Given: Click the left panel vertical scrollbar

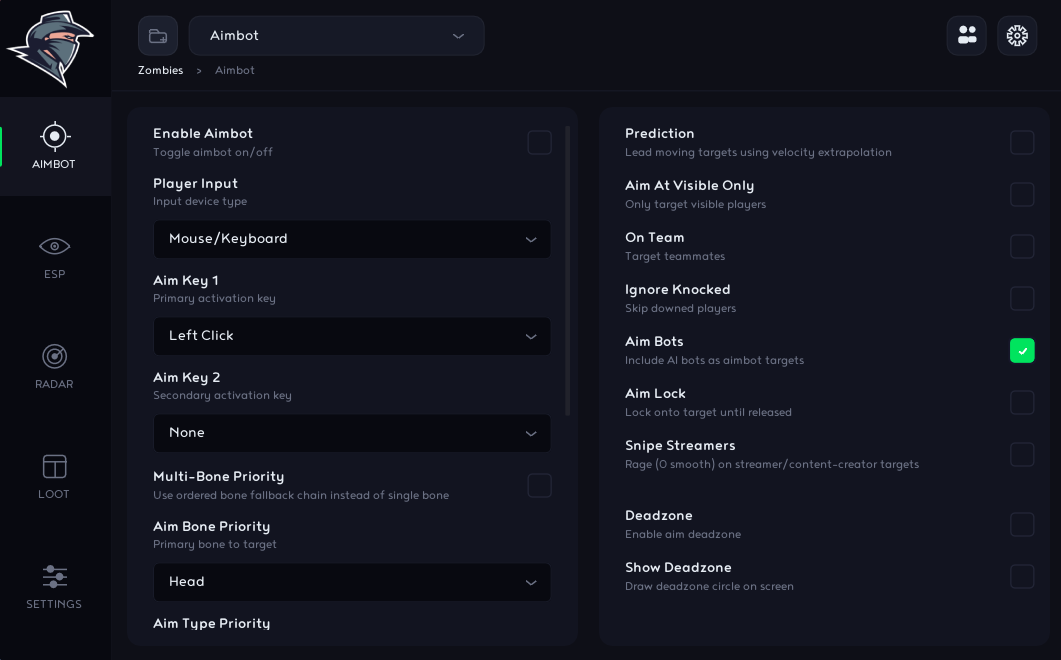Looking at the screenshot, I should click(567, 271).
